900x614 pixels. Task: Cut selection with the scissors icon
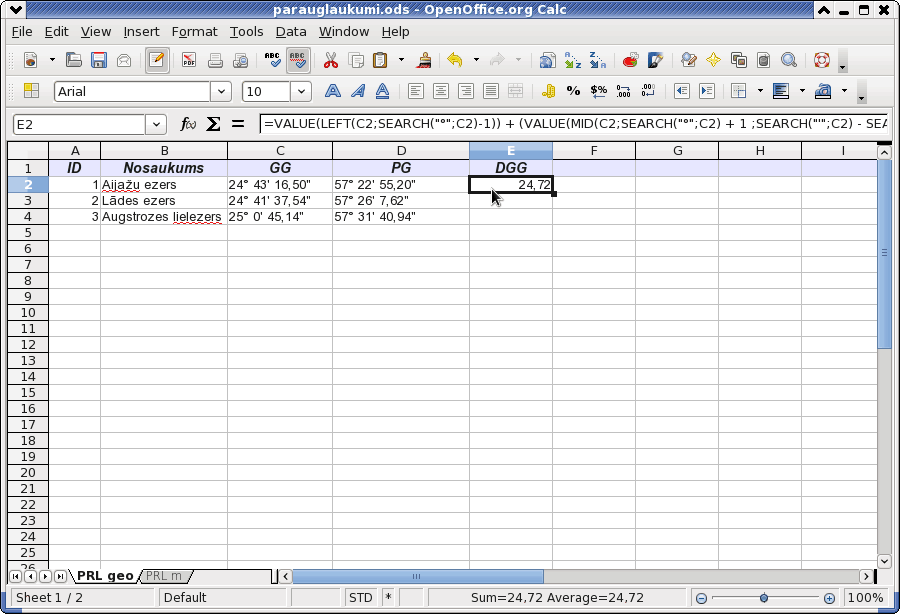click(331, 60)
